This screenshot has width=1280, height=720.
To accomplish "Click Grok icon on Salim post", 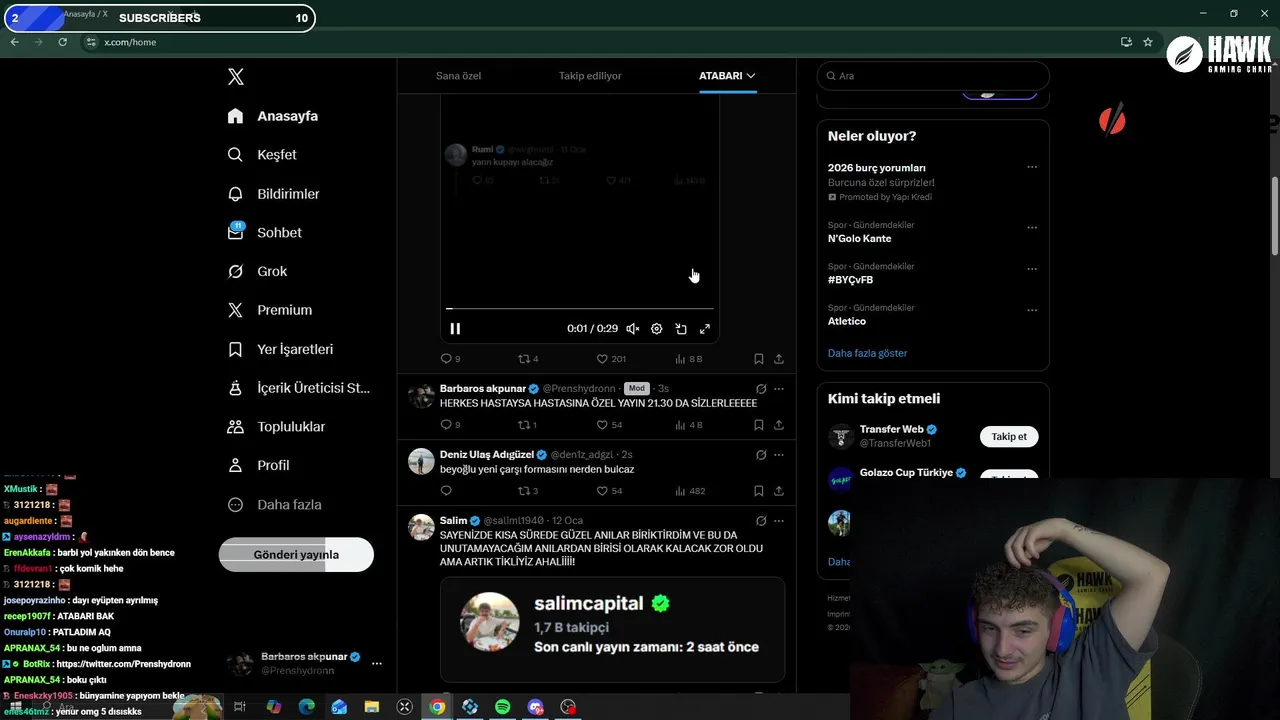I will 761,521.
